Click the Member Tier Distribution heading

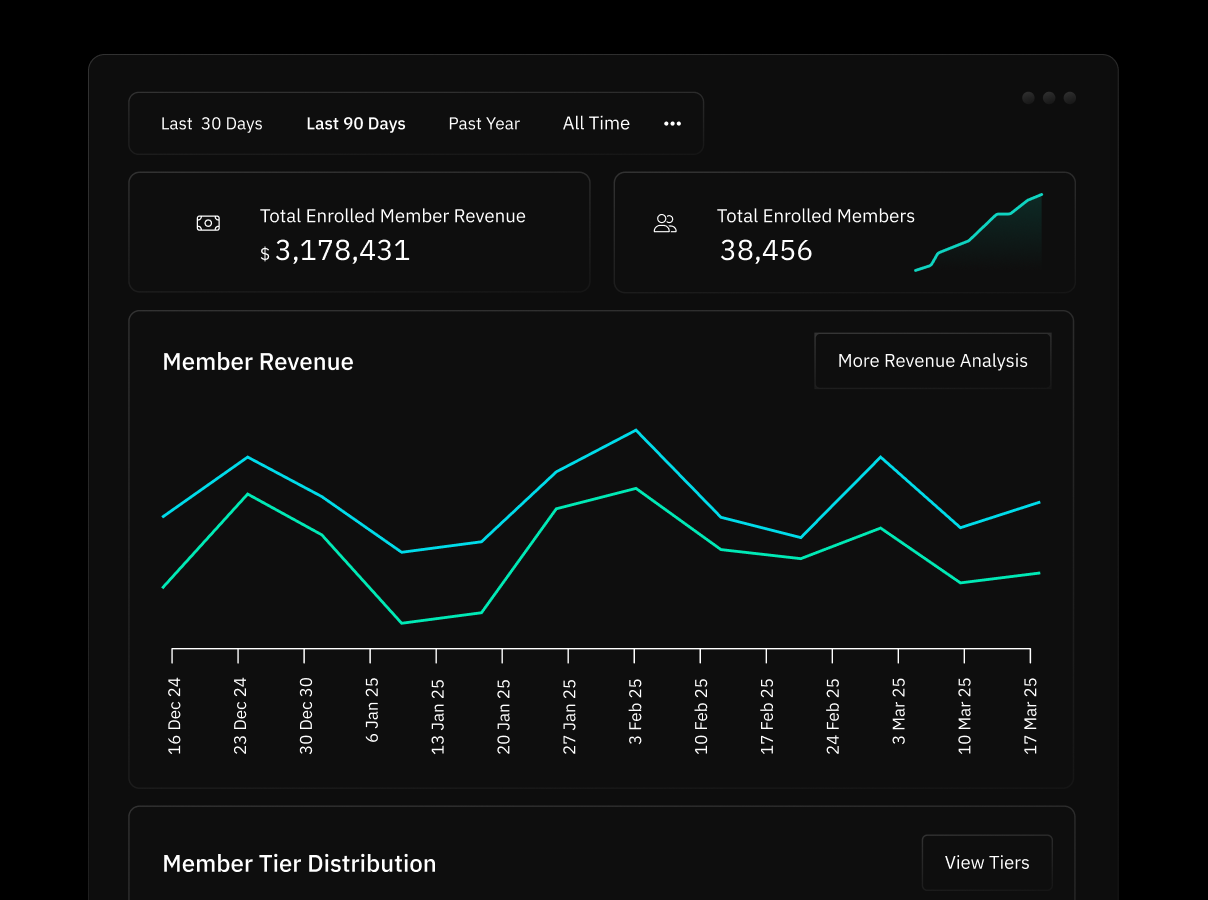tap(299, 863)
